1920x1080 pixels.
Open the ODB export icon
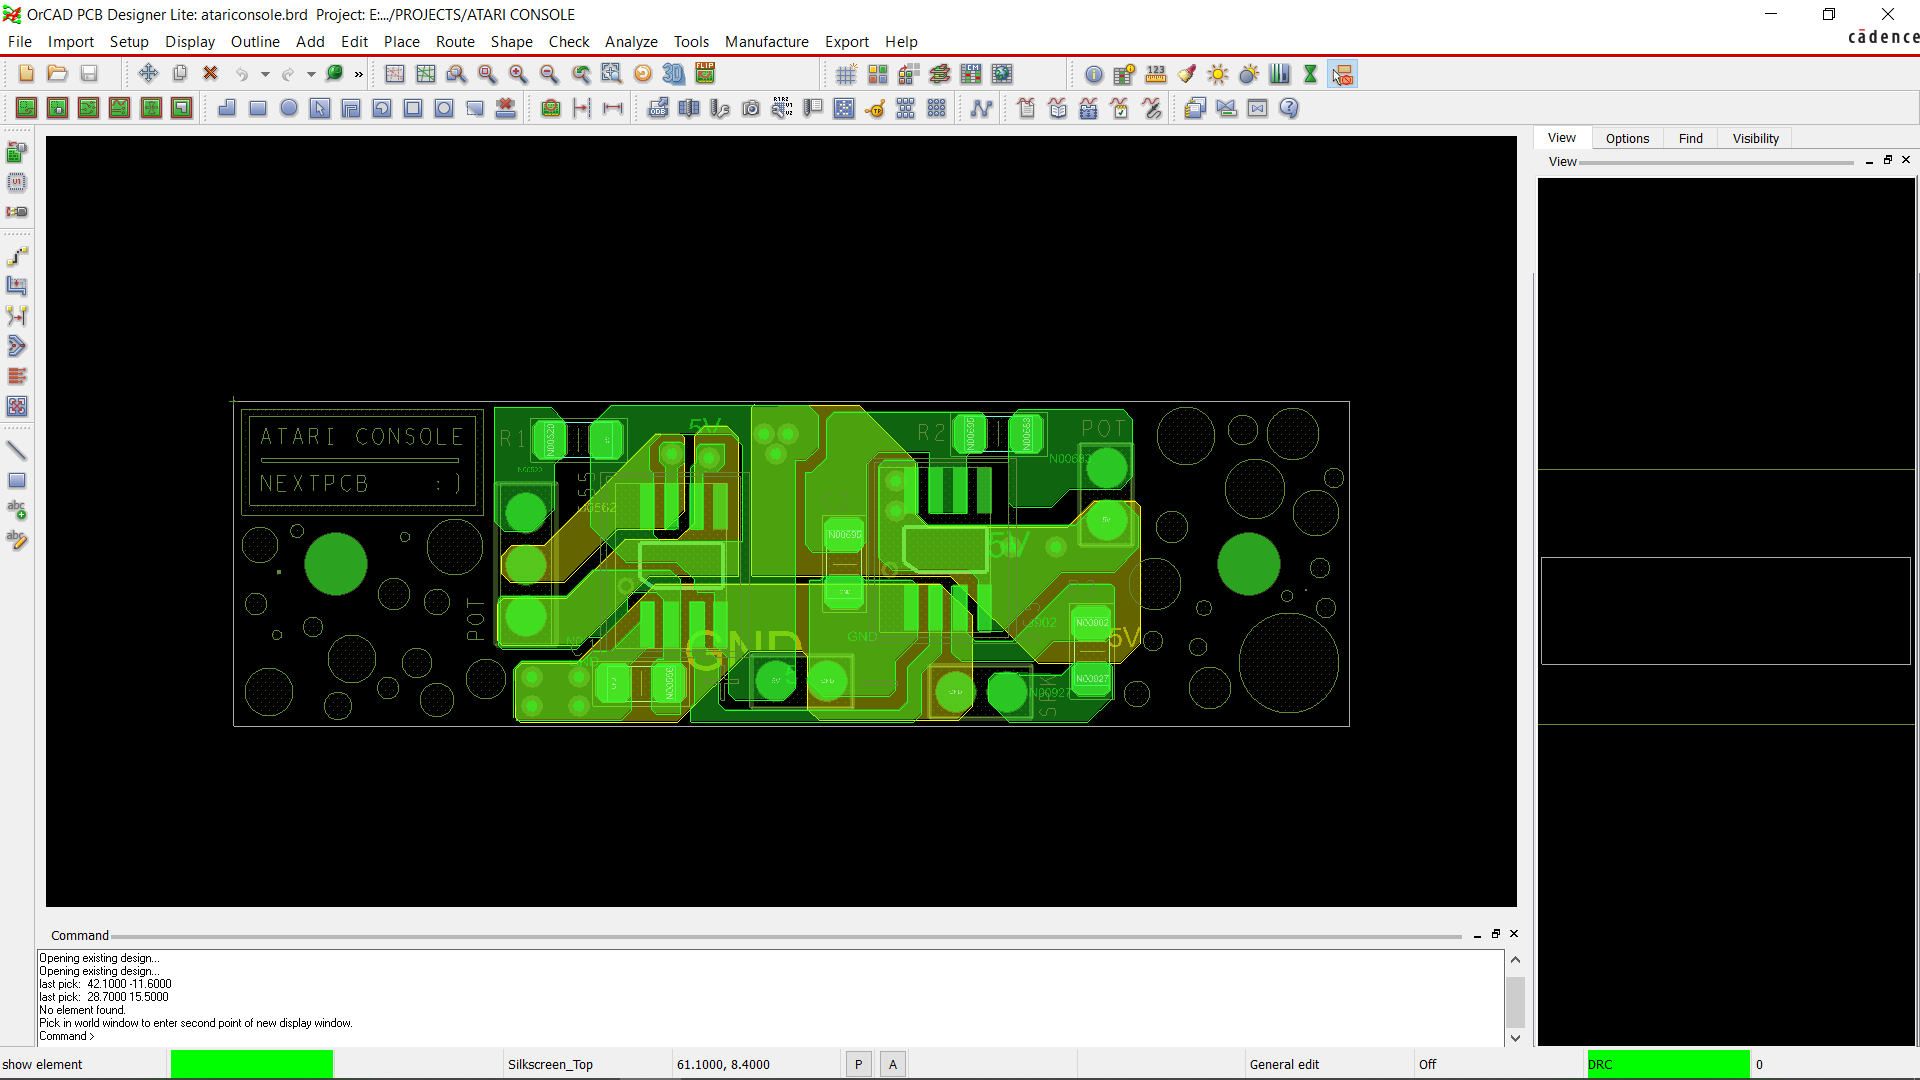tap(658, 108)
